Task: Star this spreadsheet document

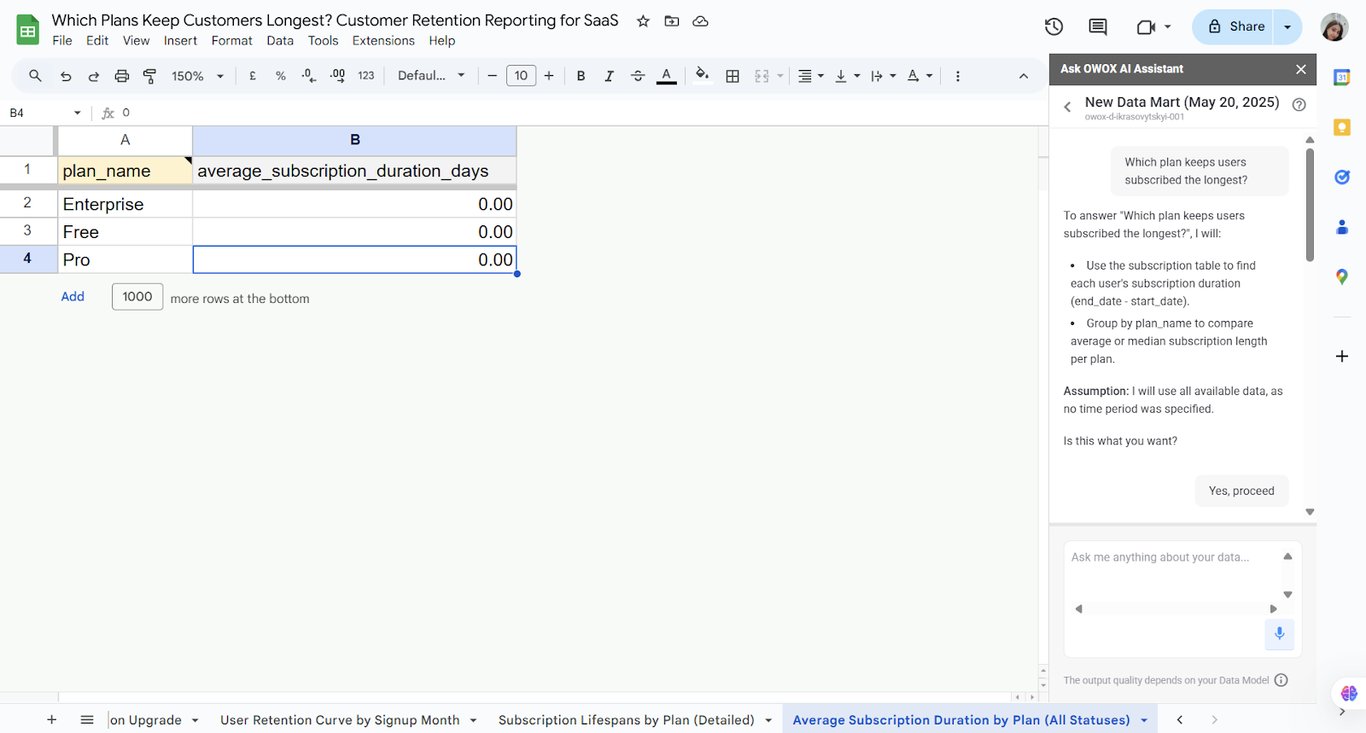Action: [x=643, y=21]
